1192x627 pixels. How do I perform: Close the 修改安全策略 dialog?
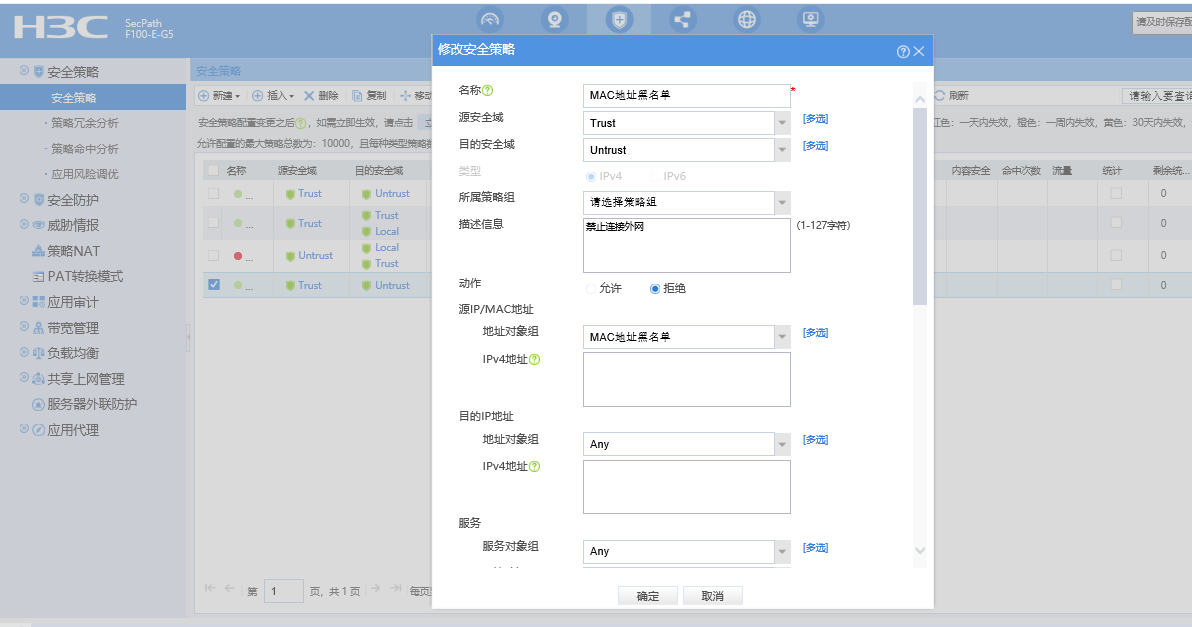pos(919,52)
